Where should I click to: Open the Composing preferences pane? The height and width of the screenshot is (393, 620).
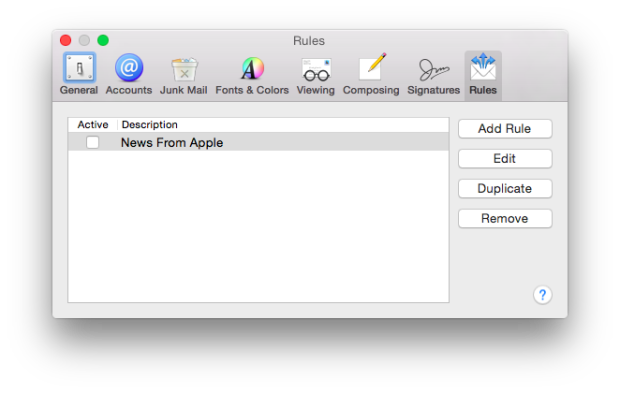(371, 74)
